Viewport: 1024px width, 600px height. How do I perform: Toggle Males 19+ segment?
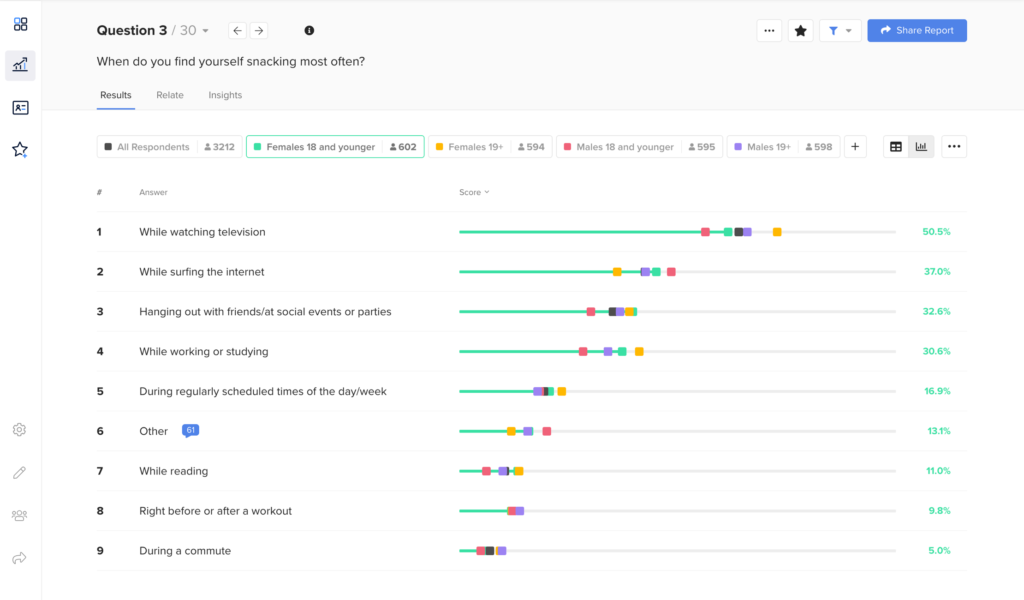click(x=783, y=147)
